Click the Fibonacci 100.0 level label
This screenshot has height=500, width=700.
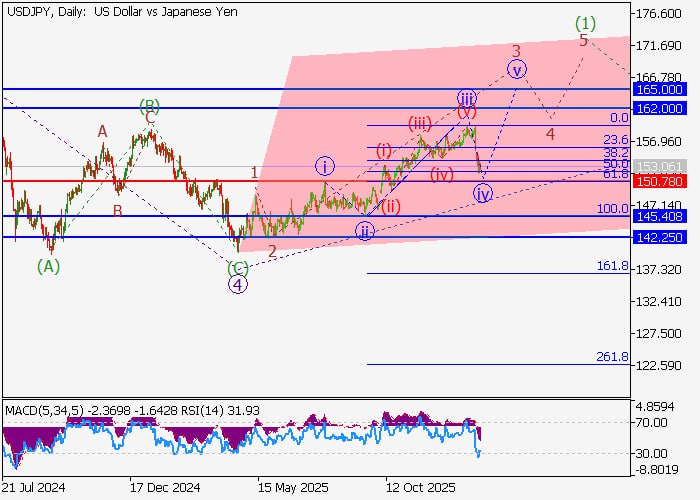613,208
